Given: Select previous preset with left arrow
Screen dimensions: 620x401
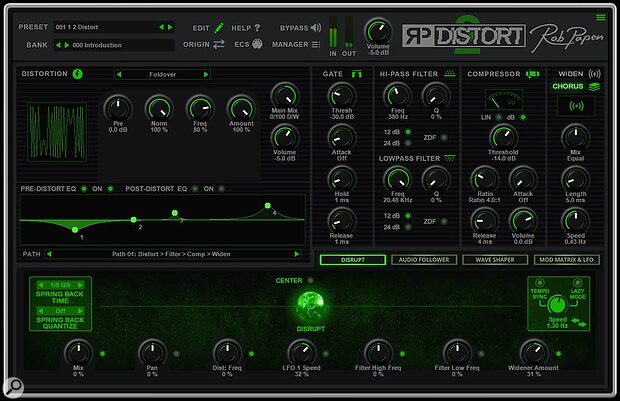Looking at the screenshot, I should 161,27.
